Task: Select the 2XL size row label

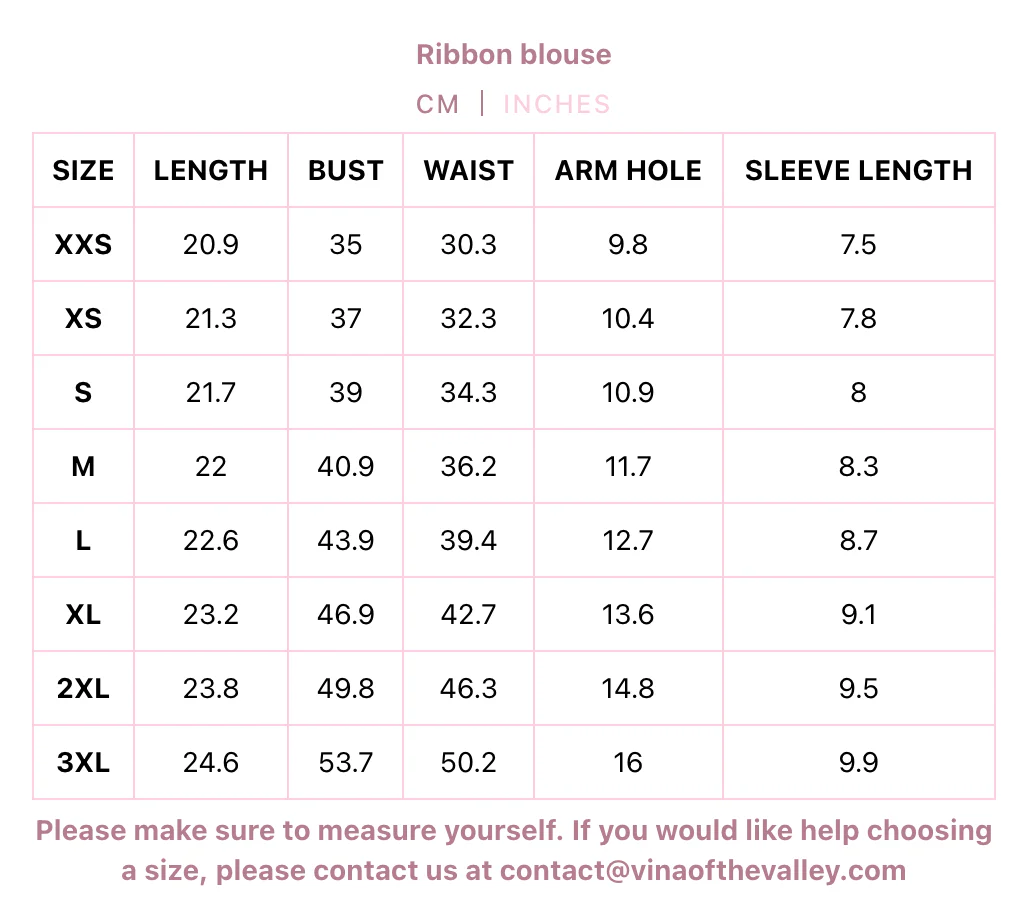Action: (83, 688)
